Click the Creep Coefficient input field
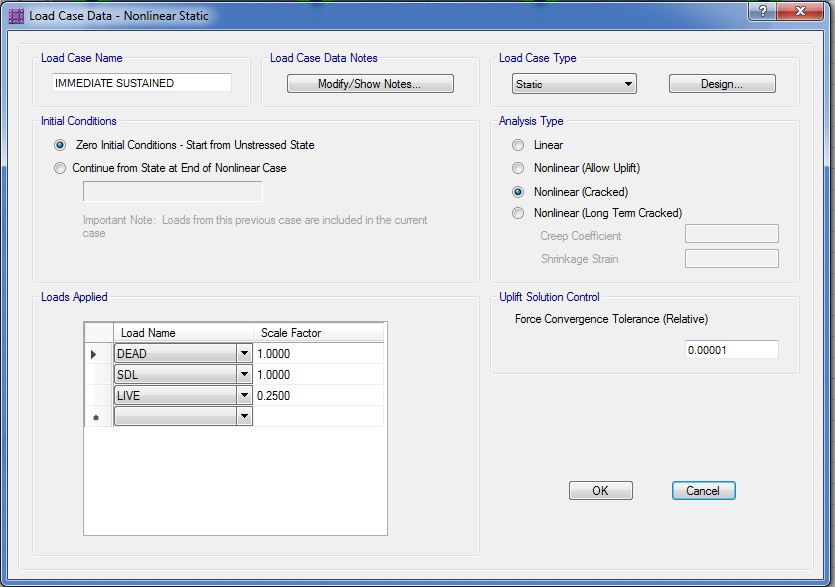Image resolution: width=835 pixels, height=587 pixels. (732, 234)
